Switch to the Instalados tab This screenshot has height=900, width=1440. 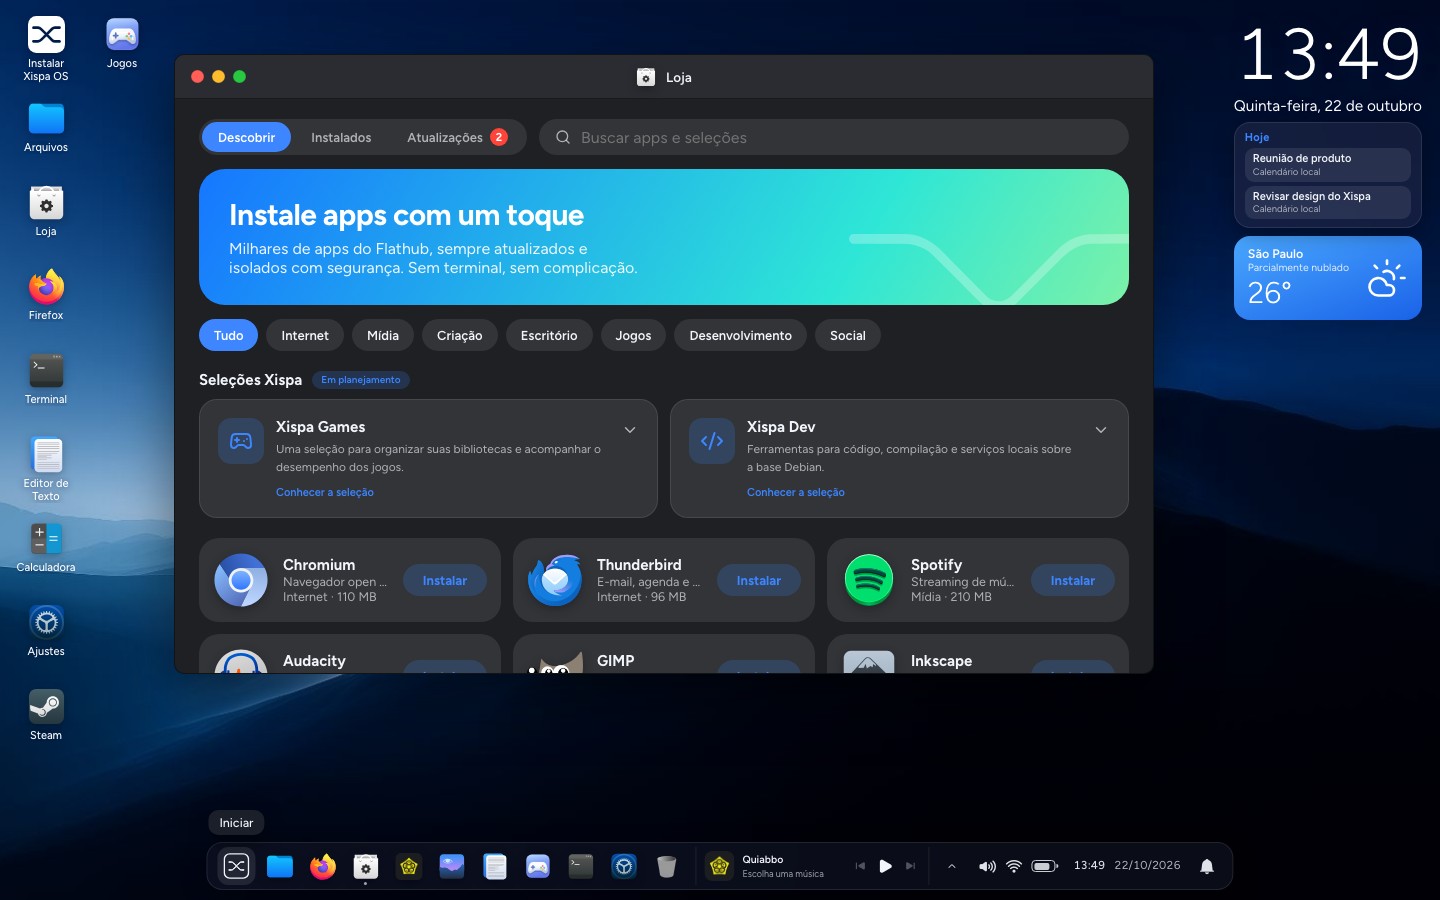(x=341, y=137)
